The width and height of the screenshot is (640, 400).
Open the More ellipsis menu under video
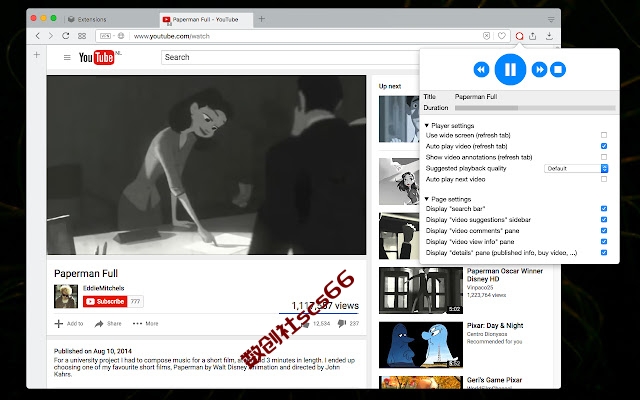click(138, 324)
